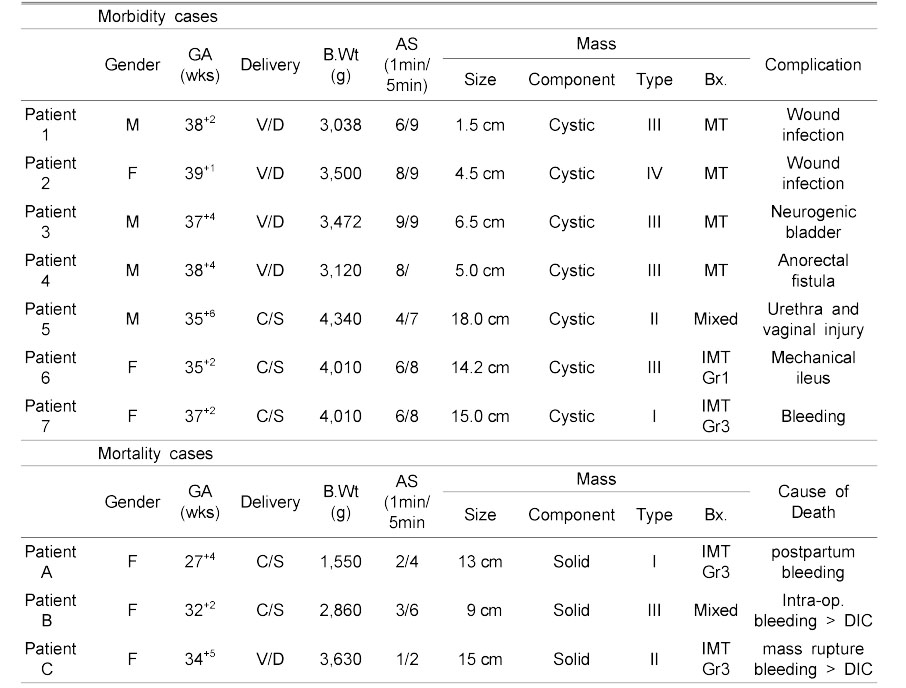
Task: Click the Patient 5 row label
Action: (x=50, y=319)
